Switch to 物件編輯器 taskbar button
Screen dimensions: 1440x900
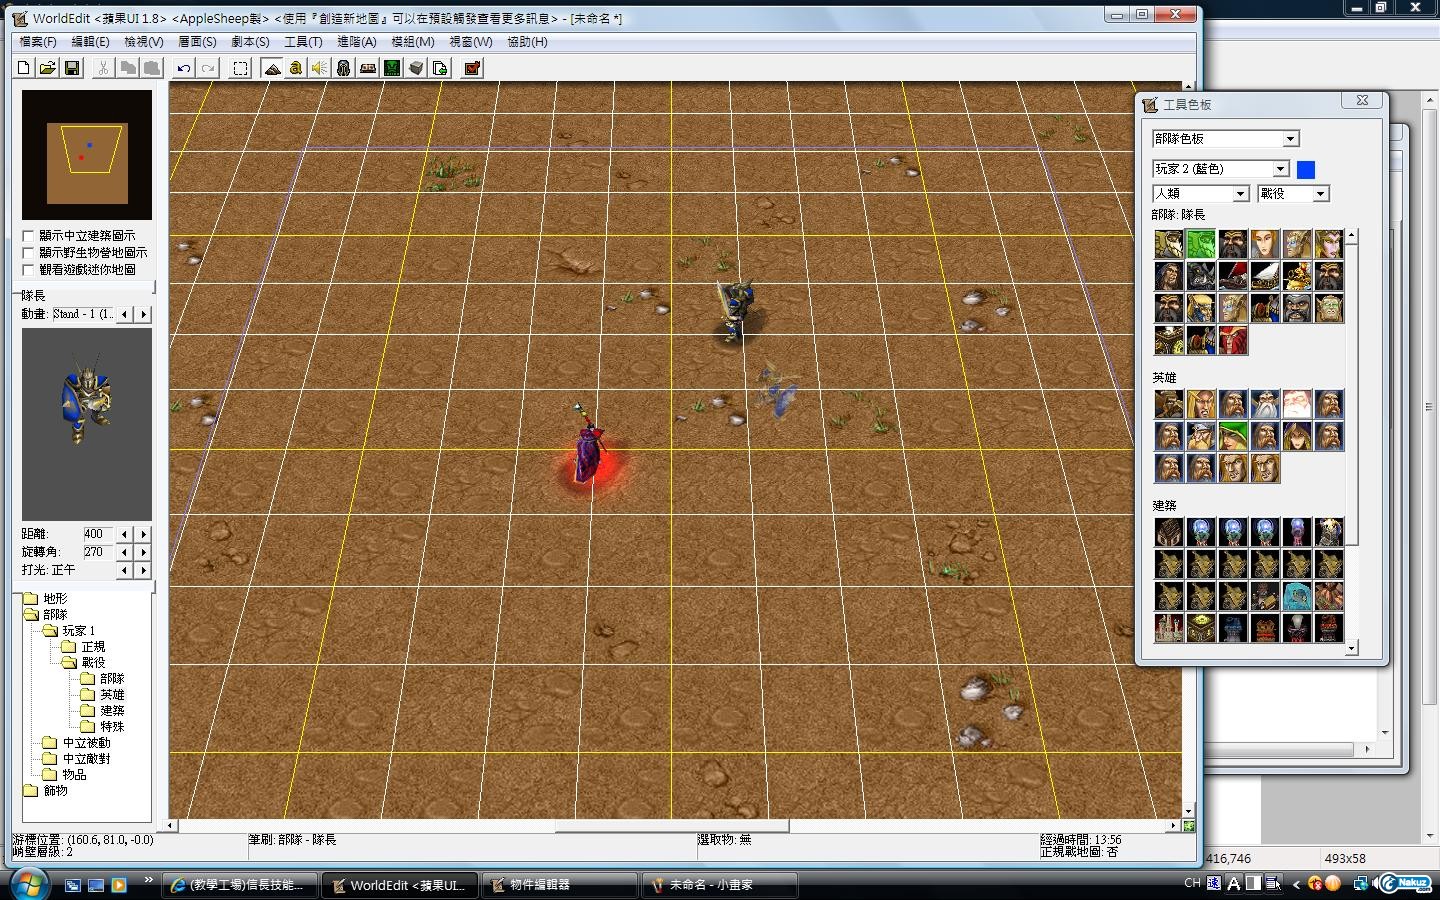560,885
